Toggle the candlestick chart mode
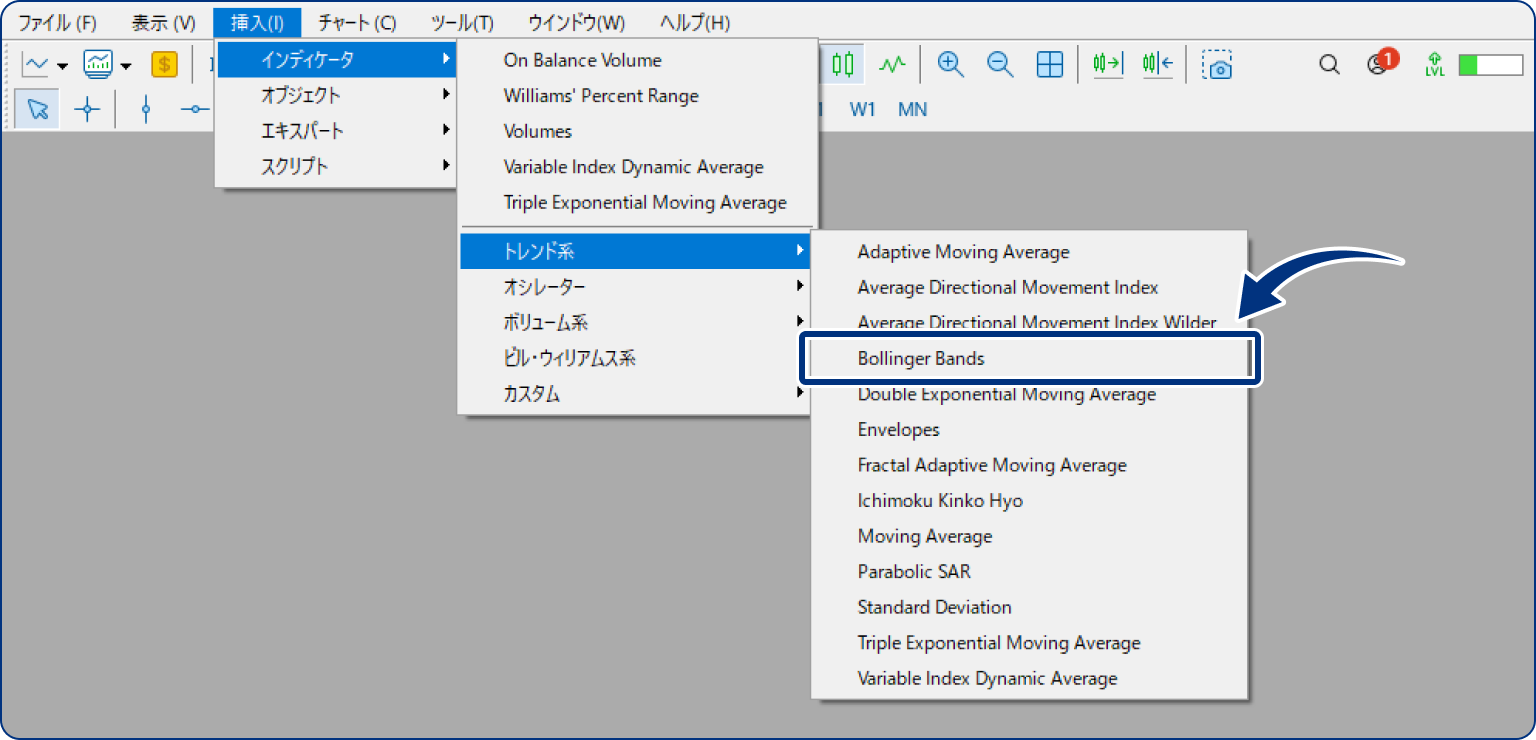Viewport: 1536px width, 740px height. (843, 65)
